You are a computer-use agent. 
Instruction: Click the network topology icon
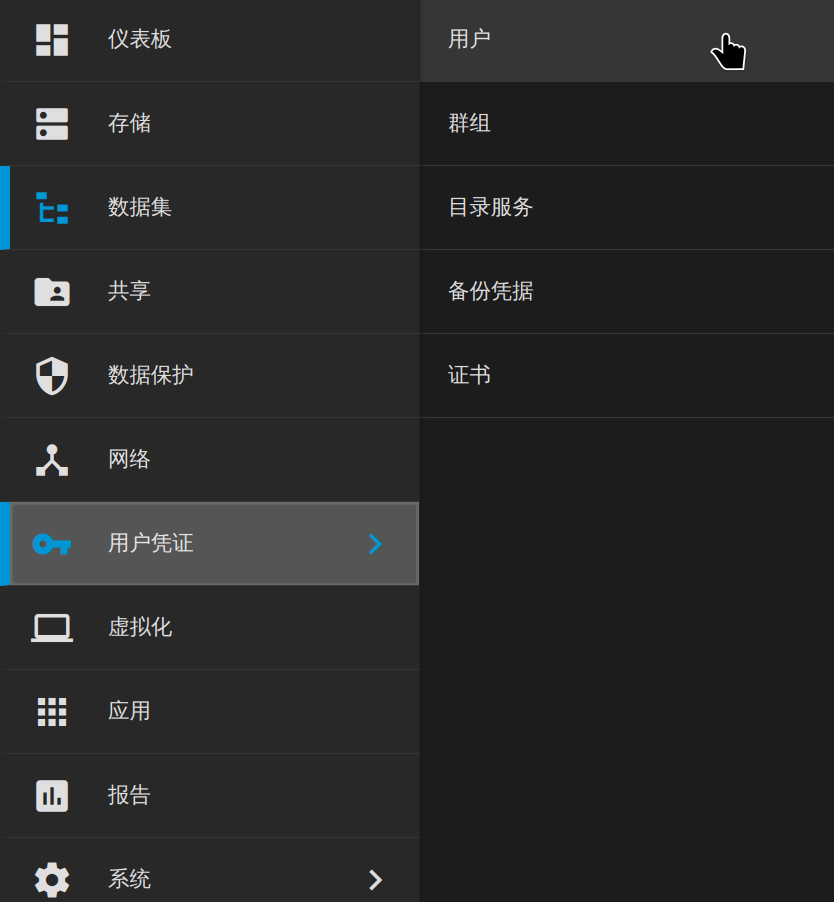click(x=52, y=460)
